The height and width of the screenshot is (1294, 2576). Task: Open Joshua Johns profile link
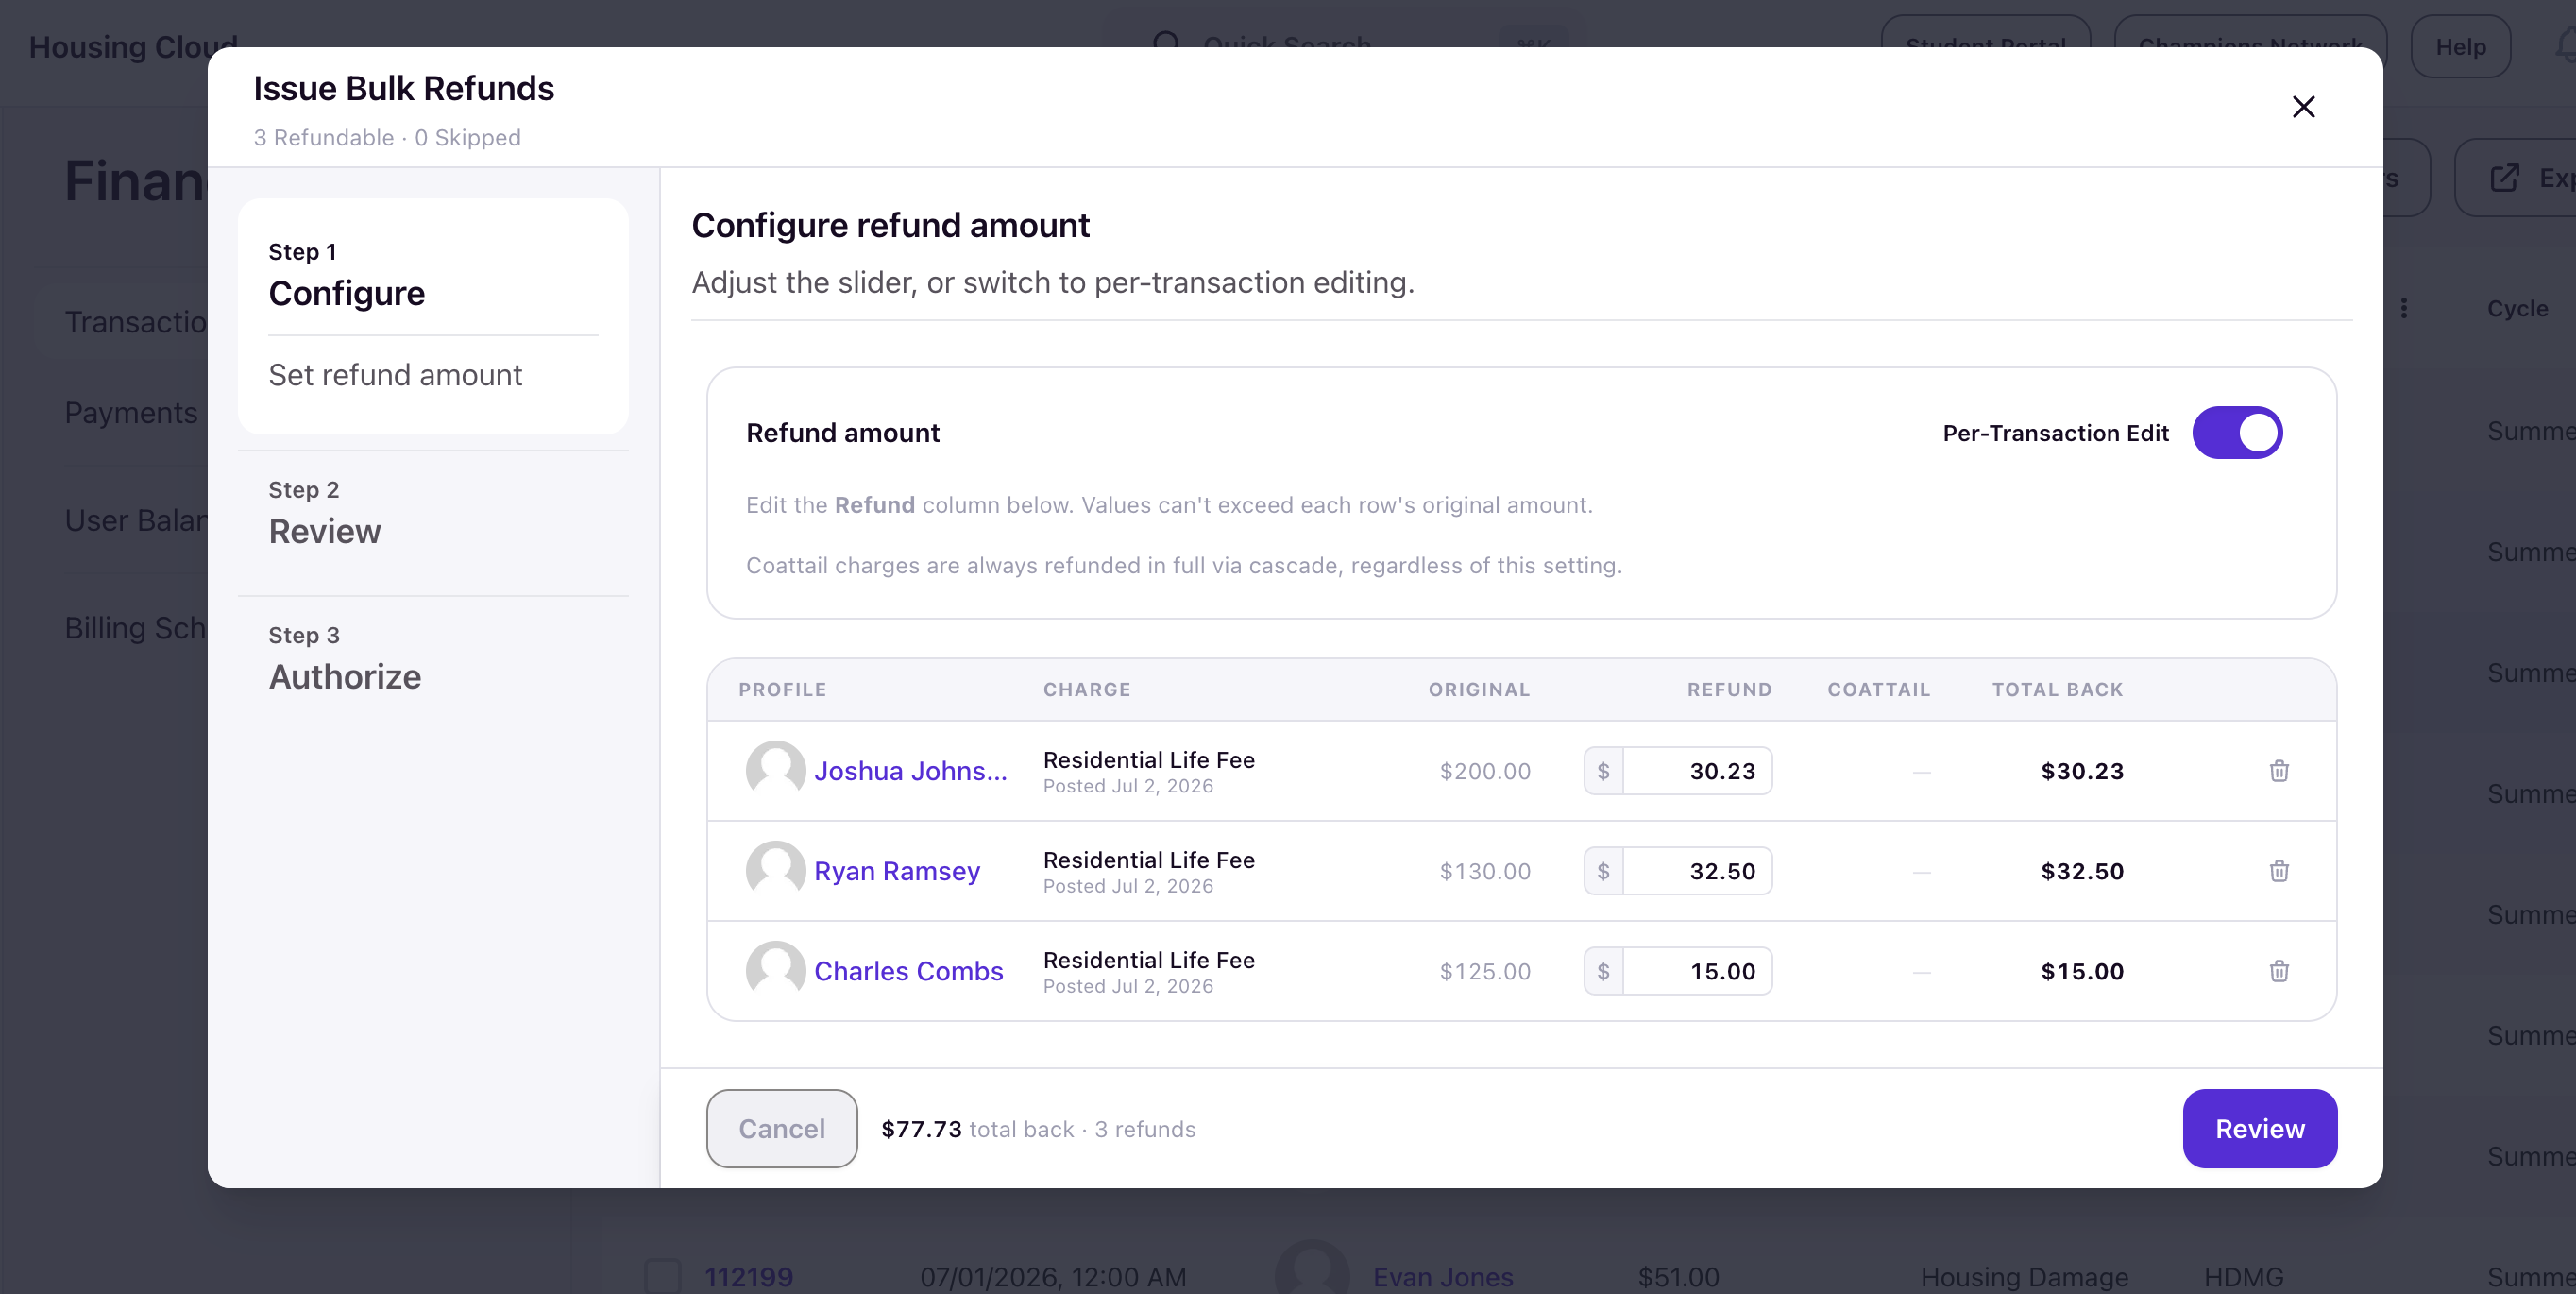pos(910,771)
